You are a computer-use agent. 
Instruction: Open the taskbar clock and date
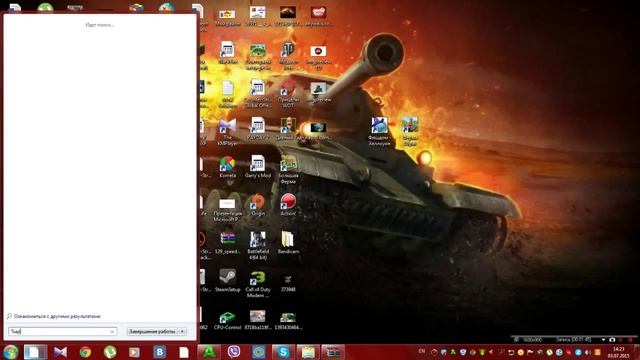[x=619, y=352]
